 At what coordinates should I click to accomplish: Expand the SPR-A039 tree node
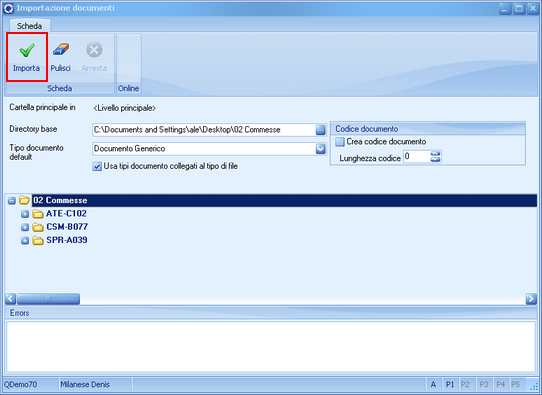[x=25, y=240]
